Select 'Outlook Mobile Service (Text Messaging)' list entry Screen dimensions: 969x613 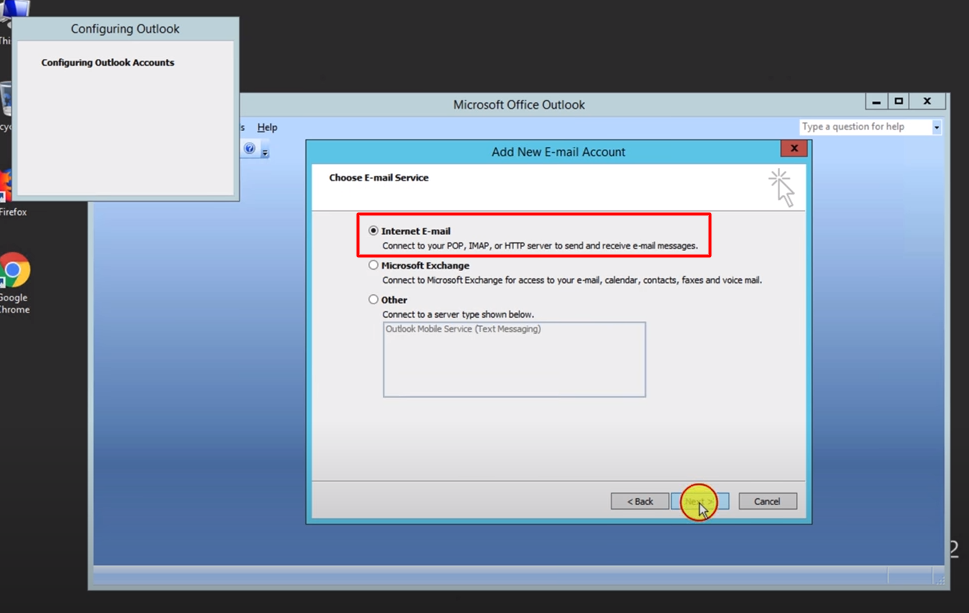pos(463,329)
